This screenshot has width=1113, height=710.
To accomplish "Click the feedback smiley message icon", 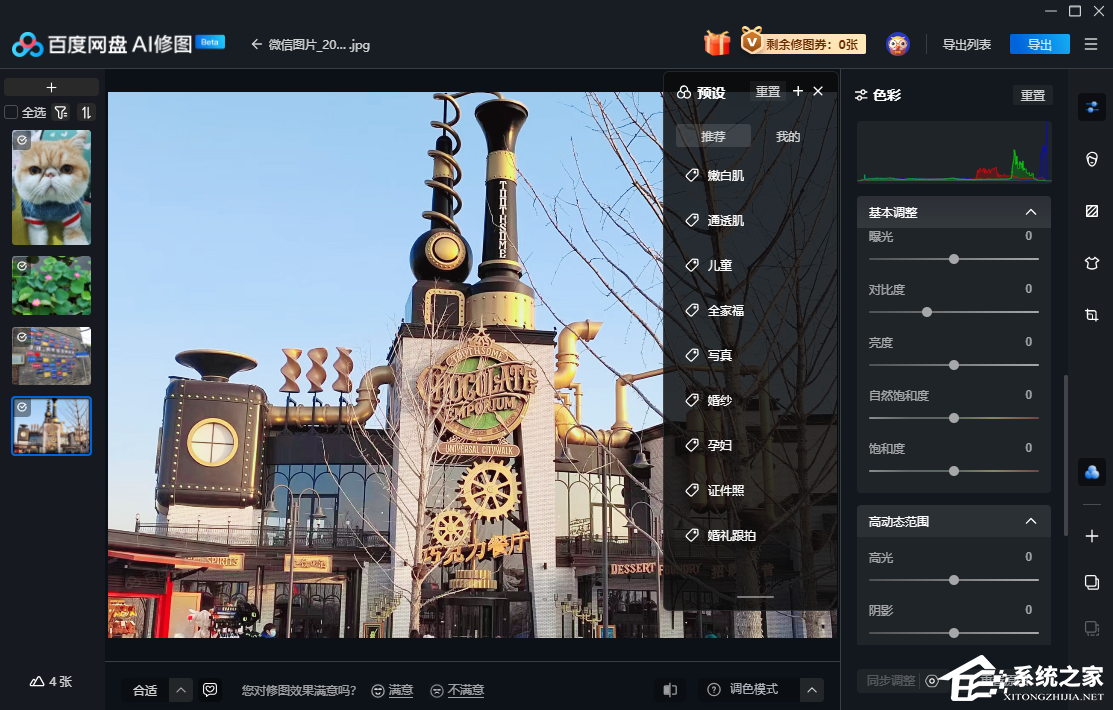I will point(210,689).
